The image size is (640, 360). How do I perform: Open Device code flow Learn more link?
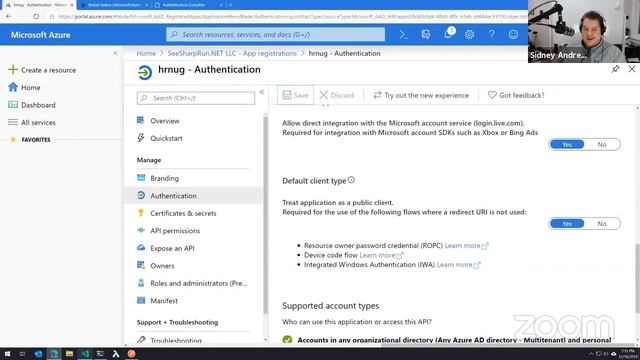pyautogui.click(x=381, y=256)
